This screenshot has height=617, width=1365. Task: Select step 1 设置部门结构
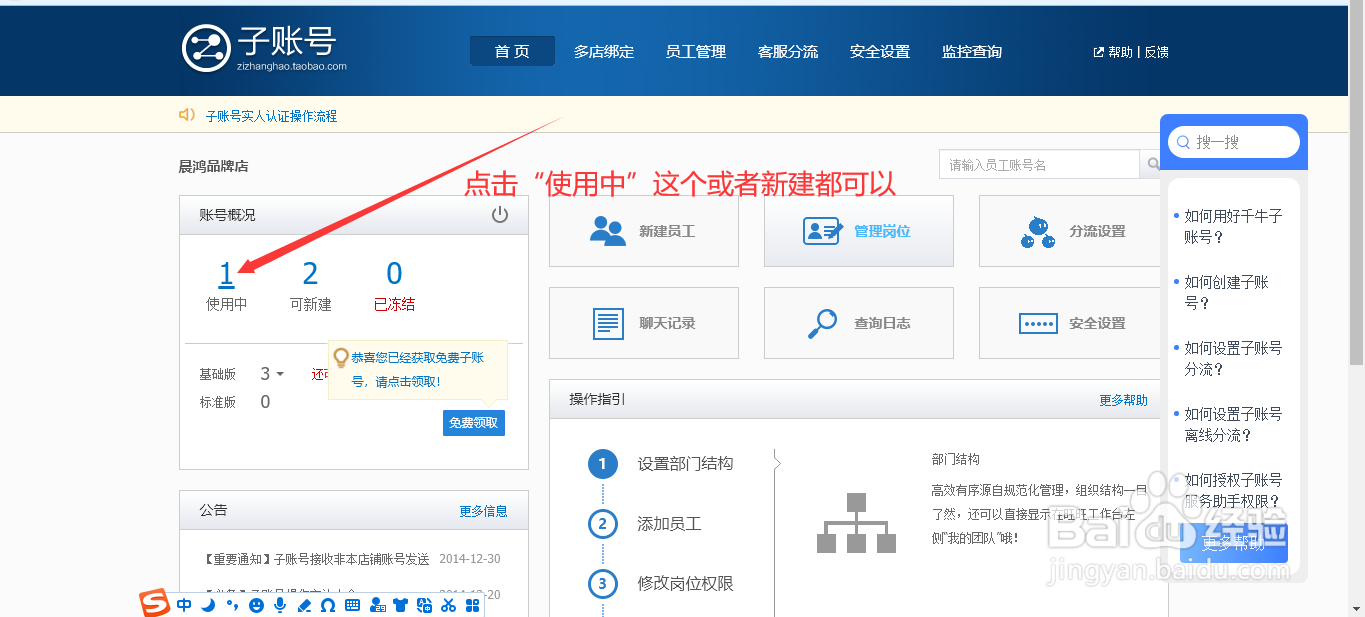(661, 464)
